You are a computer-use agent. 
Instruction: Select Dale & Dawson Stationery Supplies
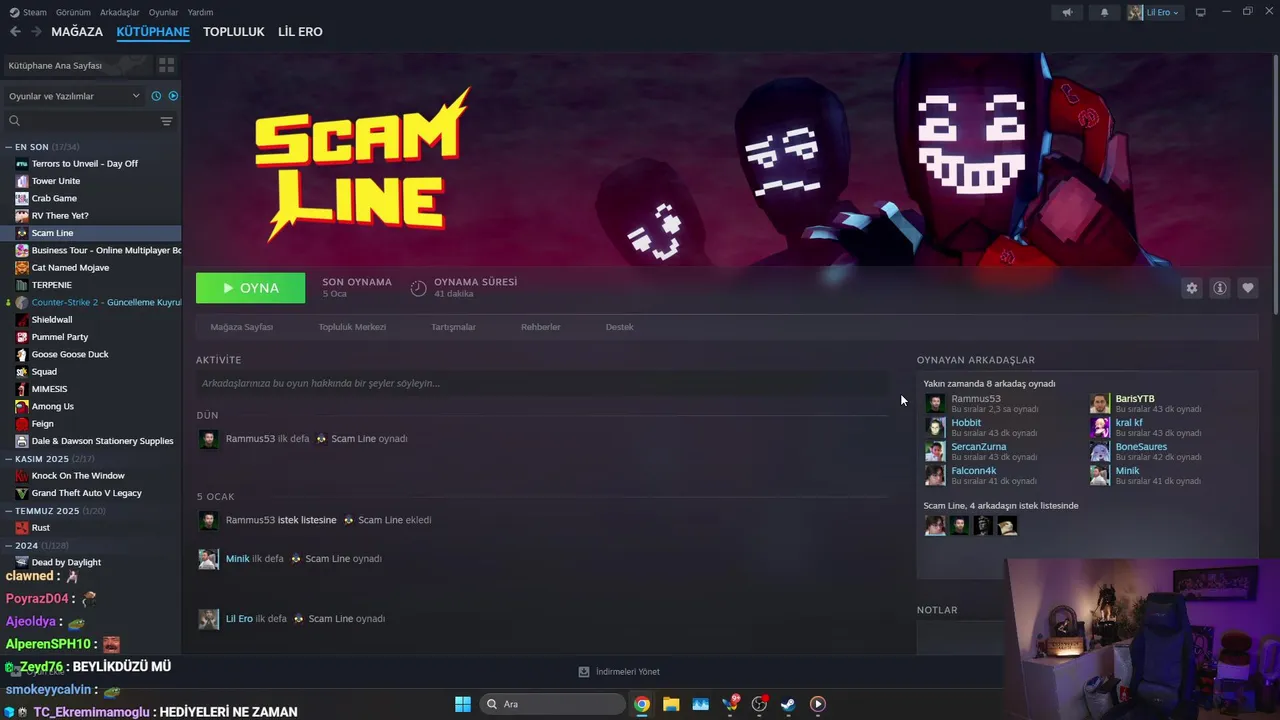coord(102,441)
